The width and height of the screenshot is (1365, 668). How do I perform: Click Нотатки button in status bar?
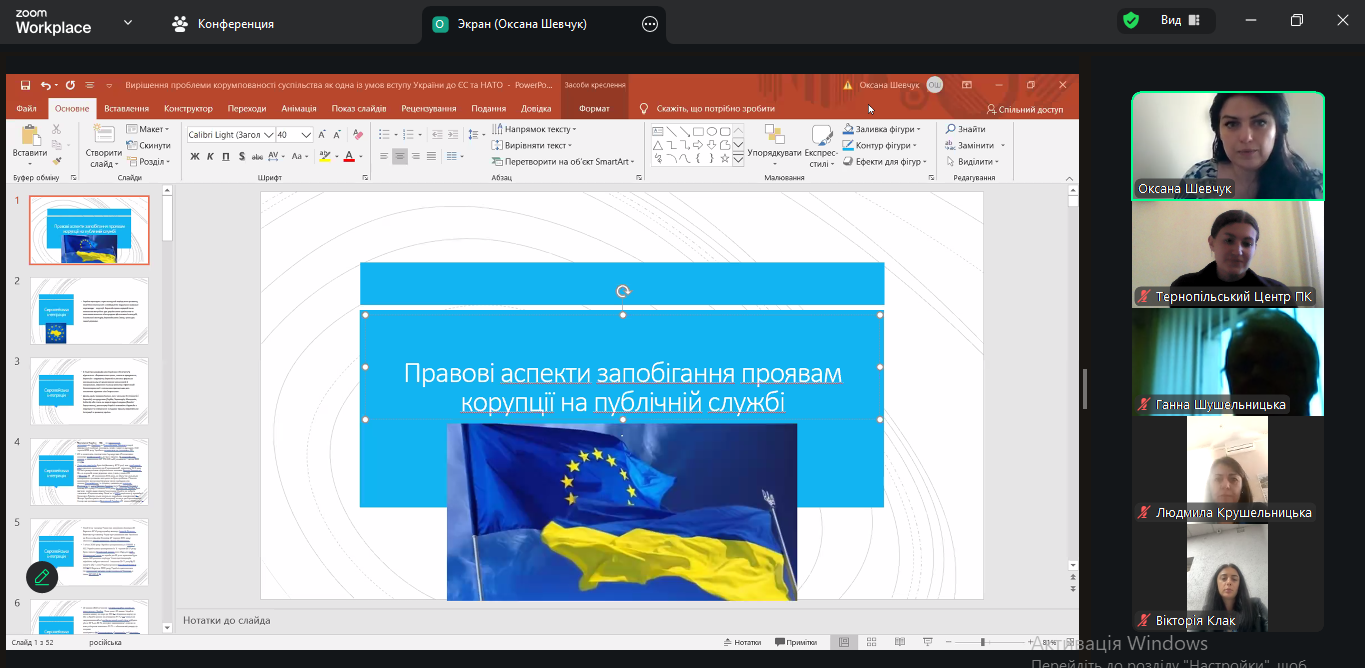click(741, 642)
